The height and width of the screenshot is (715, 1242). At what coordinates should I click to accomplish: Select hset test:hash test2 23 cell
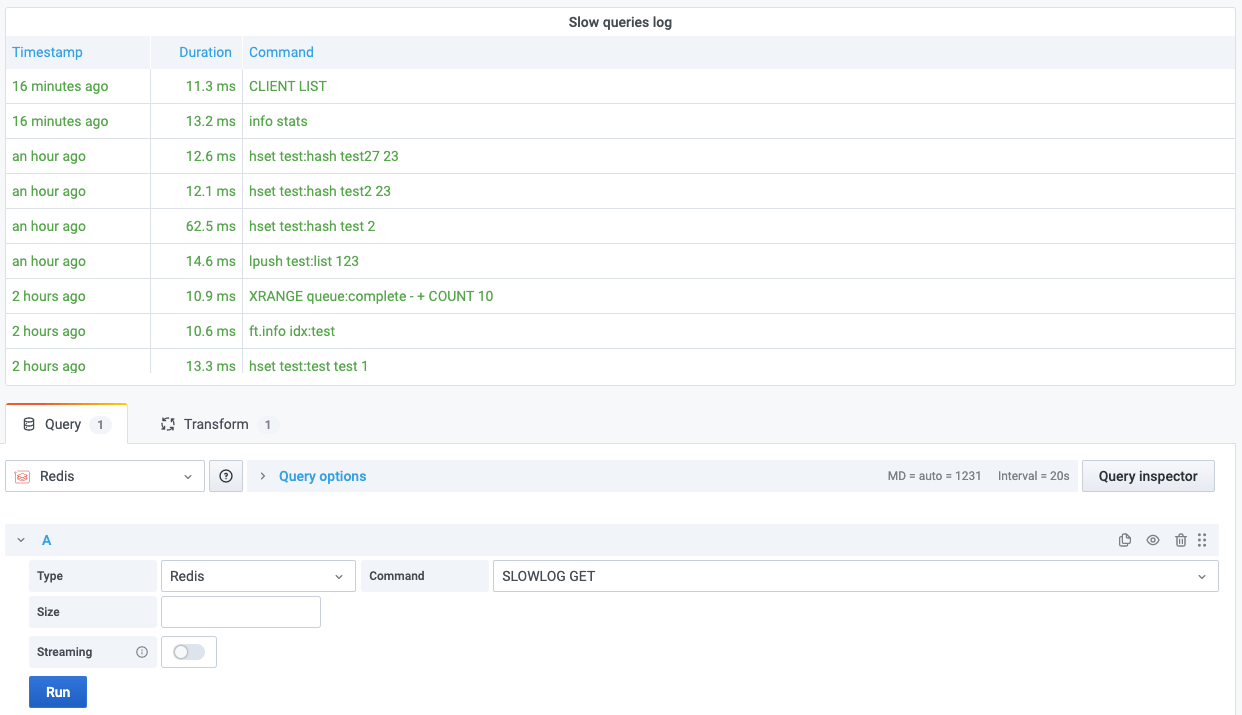pos(739,191)
